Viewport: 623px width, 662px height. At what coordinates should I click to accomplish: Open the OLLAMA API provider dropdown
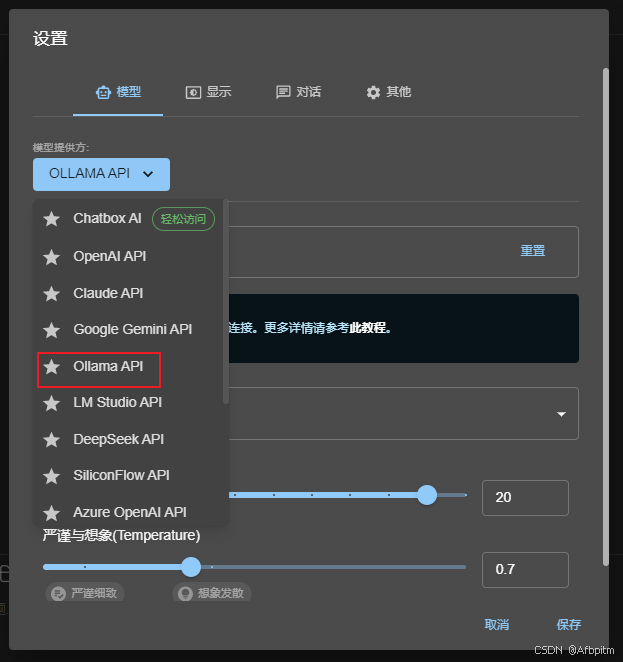pos(101,174)
